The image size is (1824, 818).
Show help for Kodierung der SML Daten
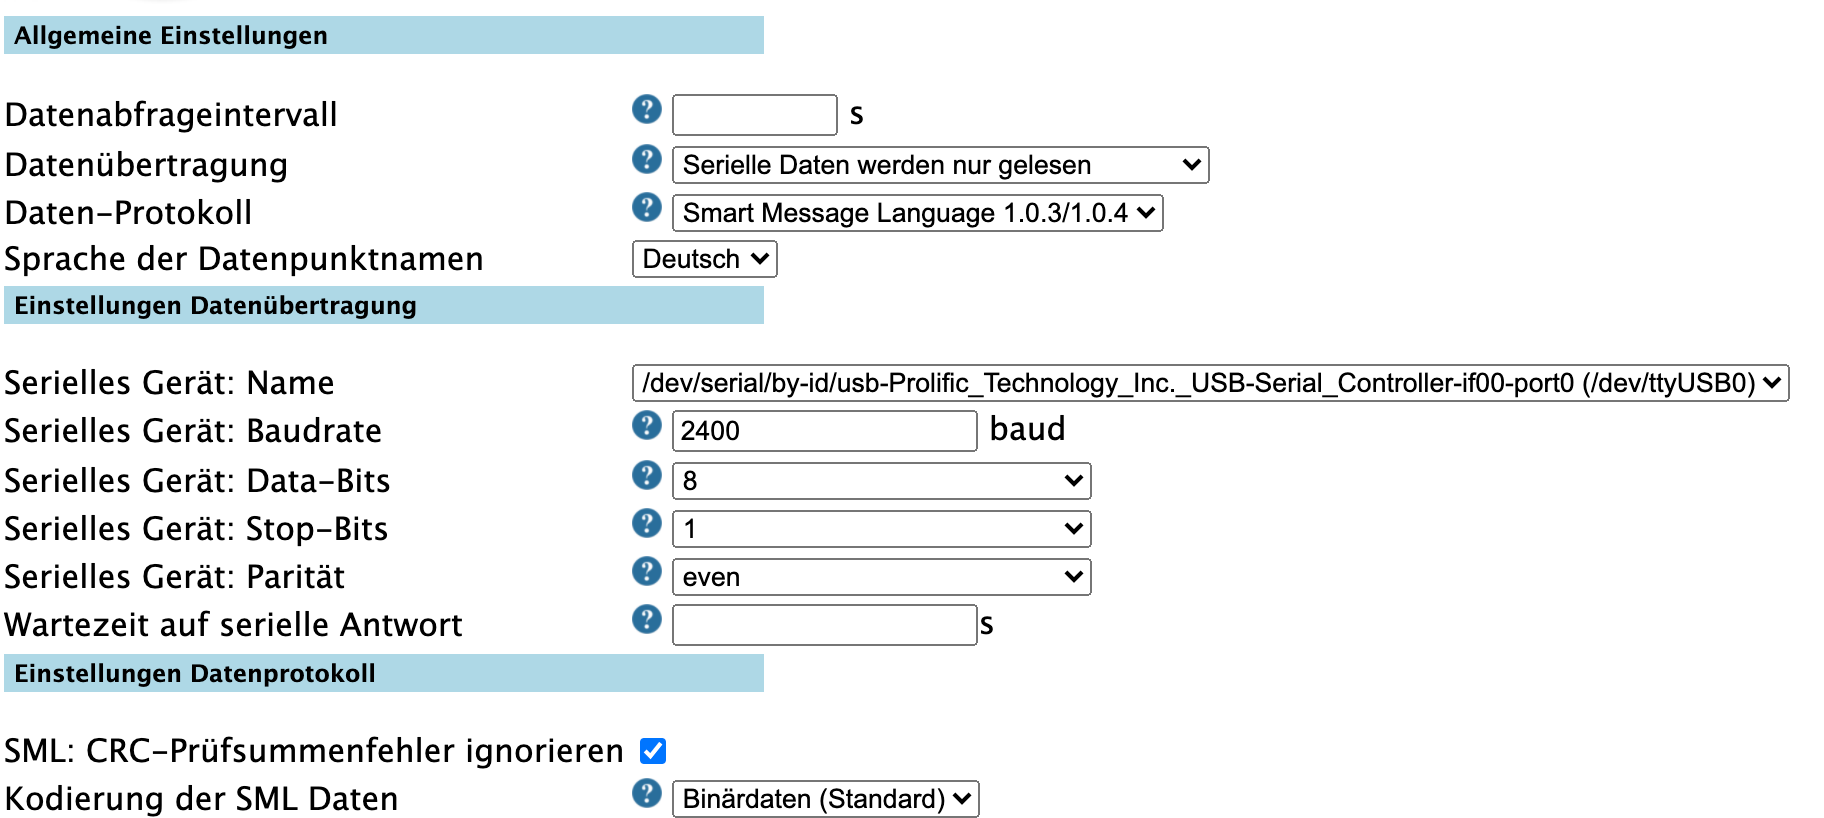click(647, 793)
